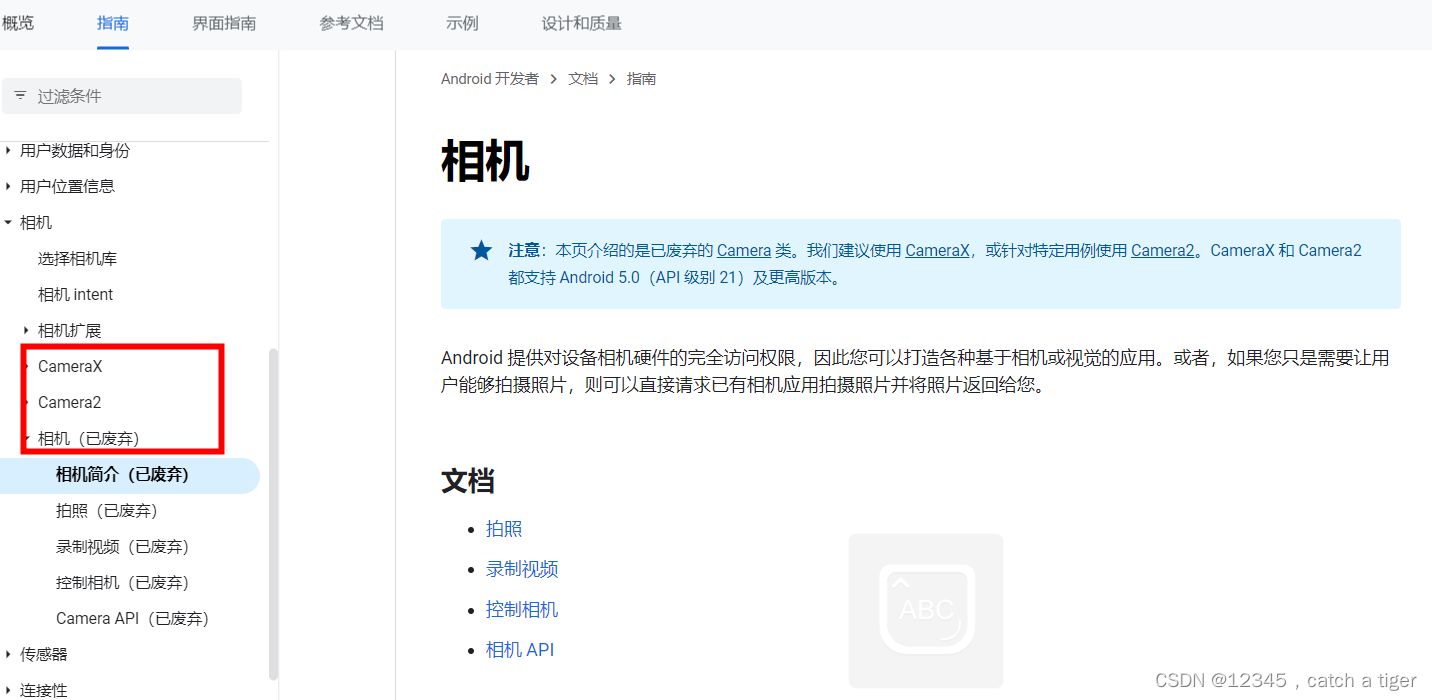Open the Camera2 link in the notice
1432x700 pixels.
(x=1162, y=251)
